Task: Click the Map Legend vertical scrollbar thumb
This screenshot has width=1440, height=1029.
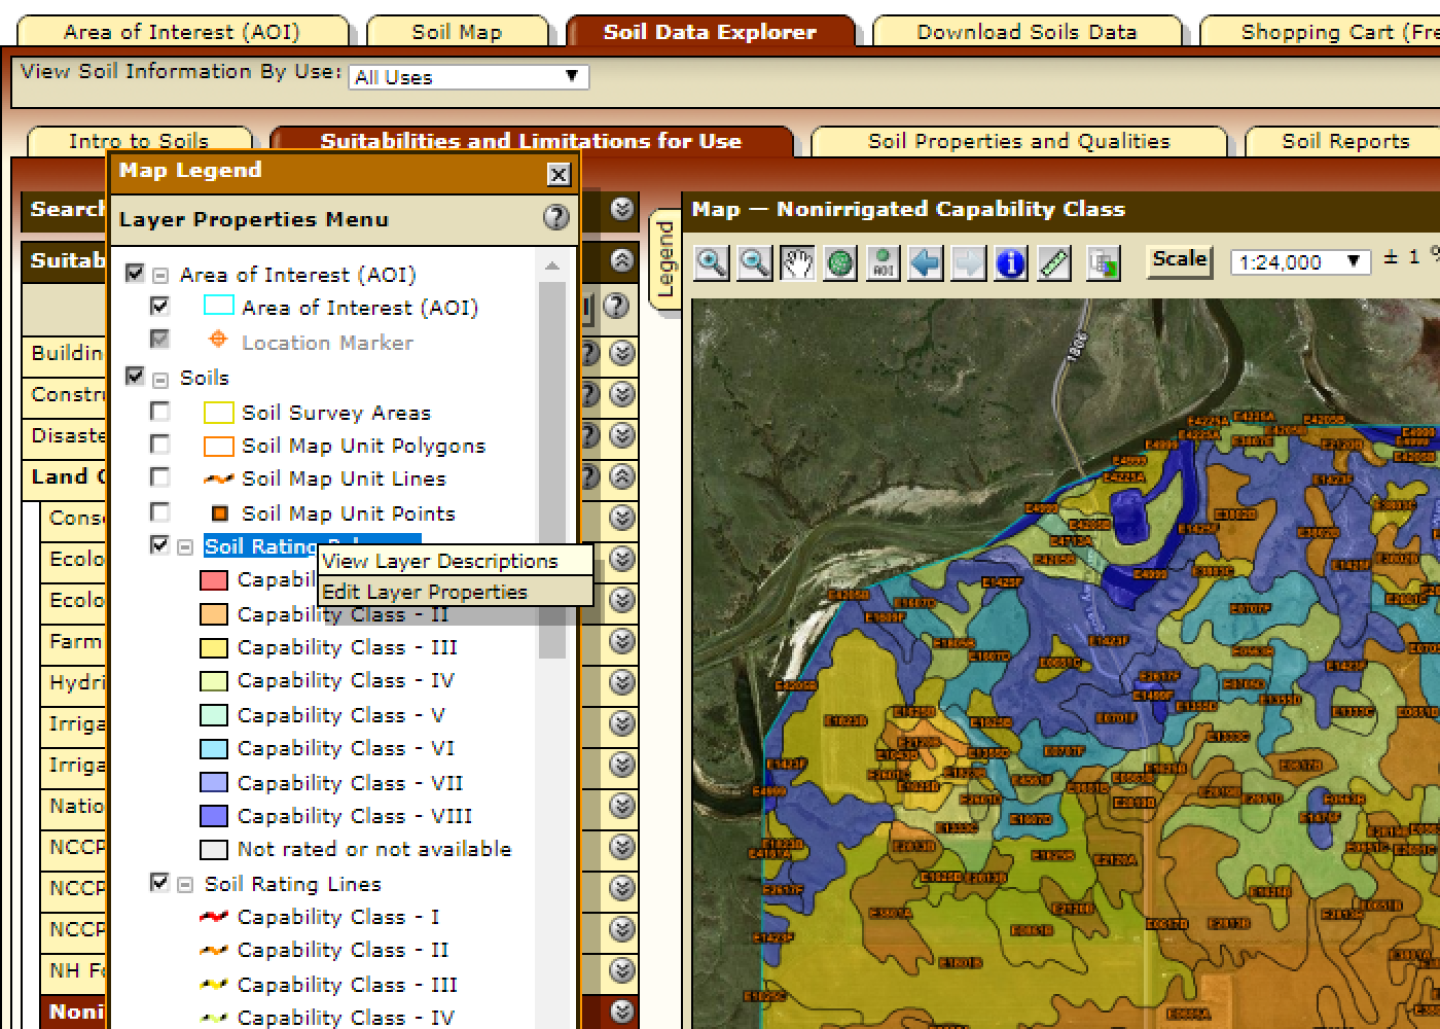Action: pos(552,470)
